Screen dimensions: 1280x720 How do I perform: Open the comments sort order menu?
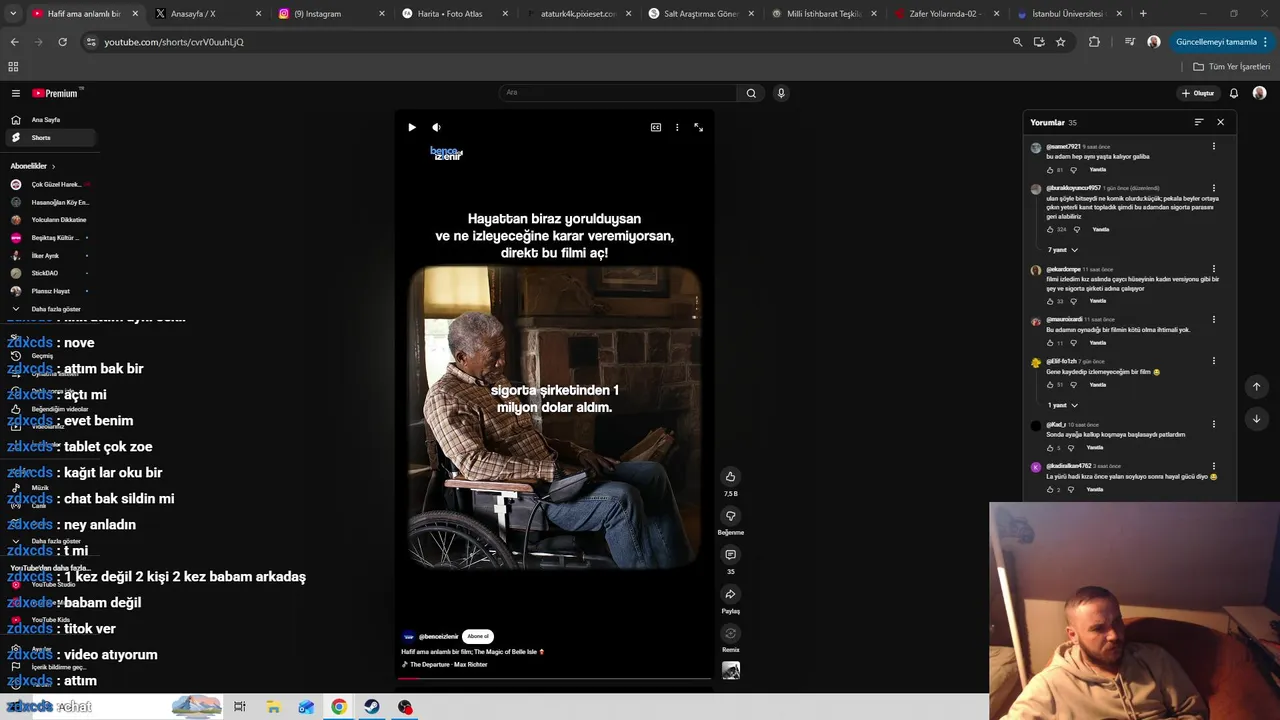pos(1198,122)
